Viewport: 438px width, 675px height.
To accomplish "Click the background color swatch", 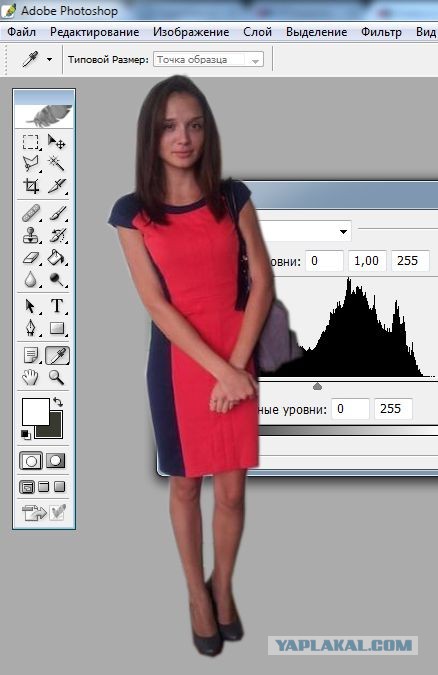I will click(x=55, y=430).
